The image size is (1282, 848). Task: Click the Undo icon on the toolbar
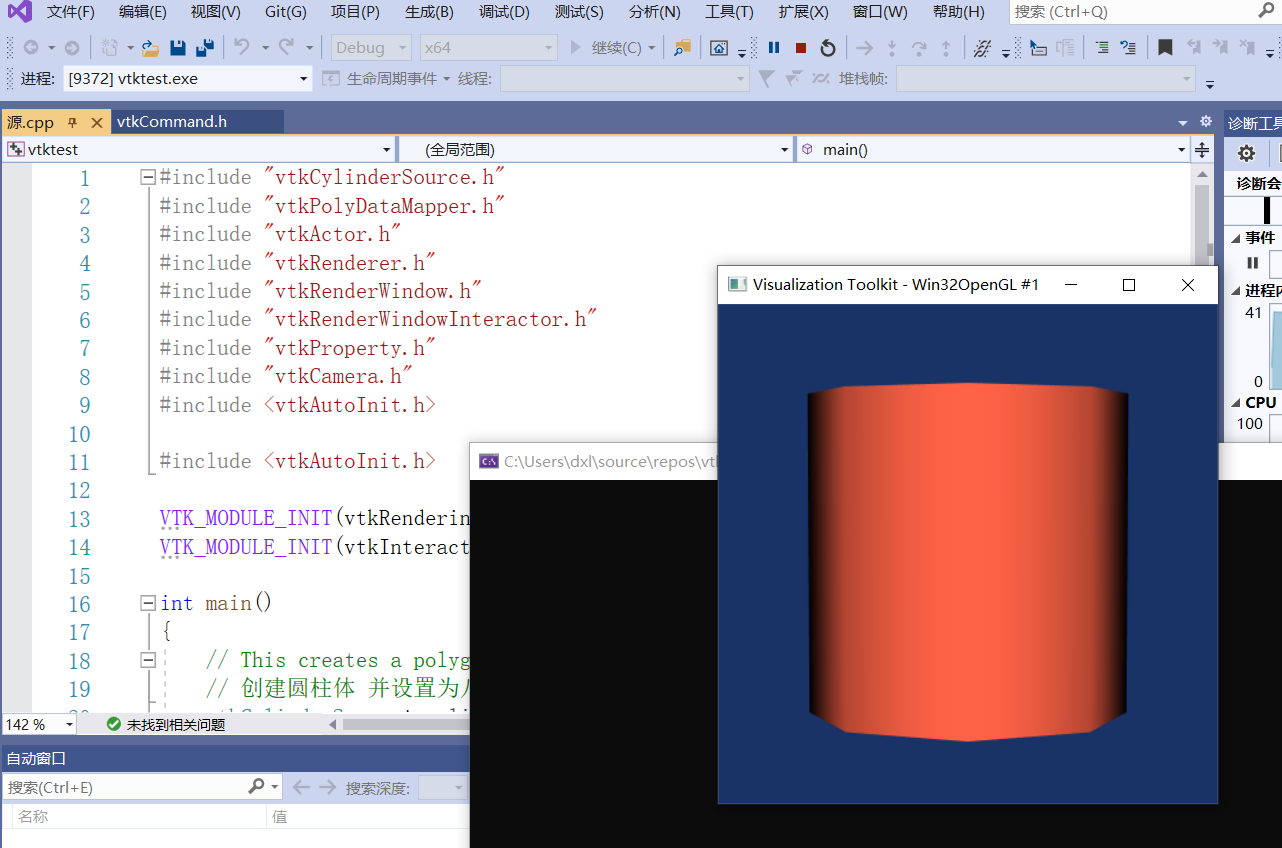click(x=240, y=47)
